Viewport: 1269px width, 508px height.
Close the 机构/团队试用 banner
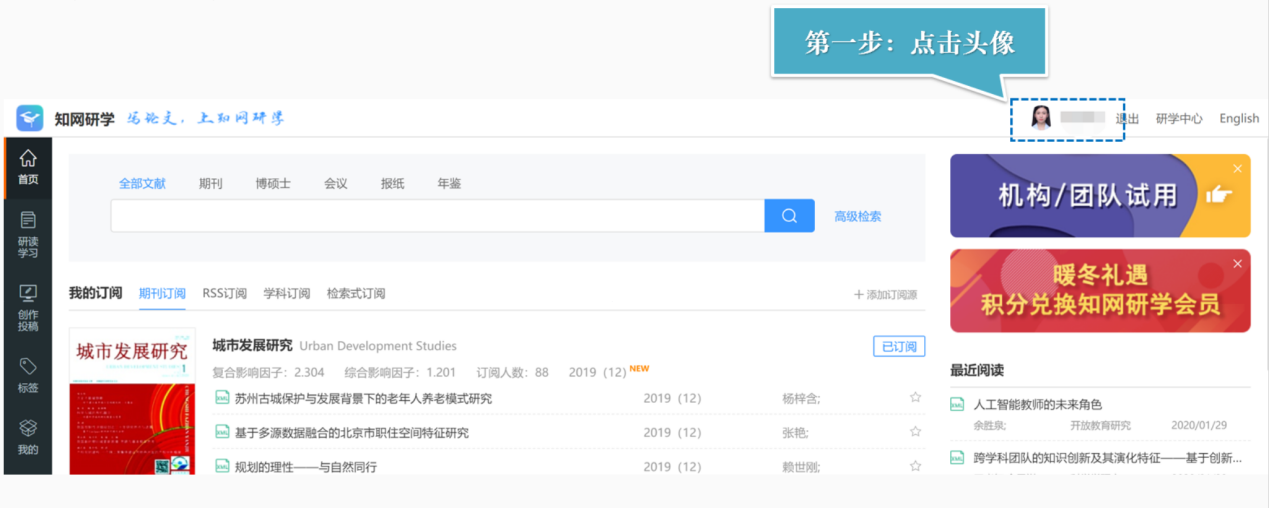pyautogui.click(x=1238, y=169)
